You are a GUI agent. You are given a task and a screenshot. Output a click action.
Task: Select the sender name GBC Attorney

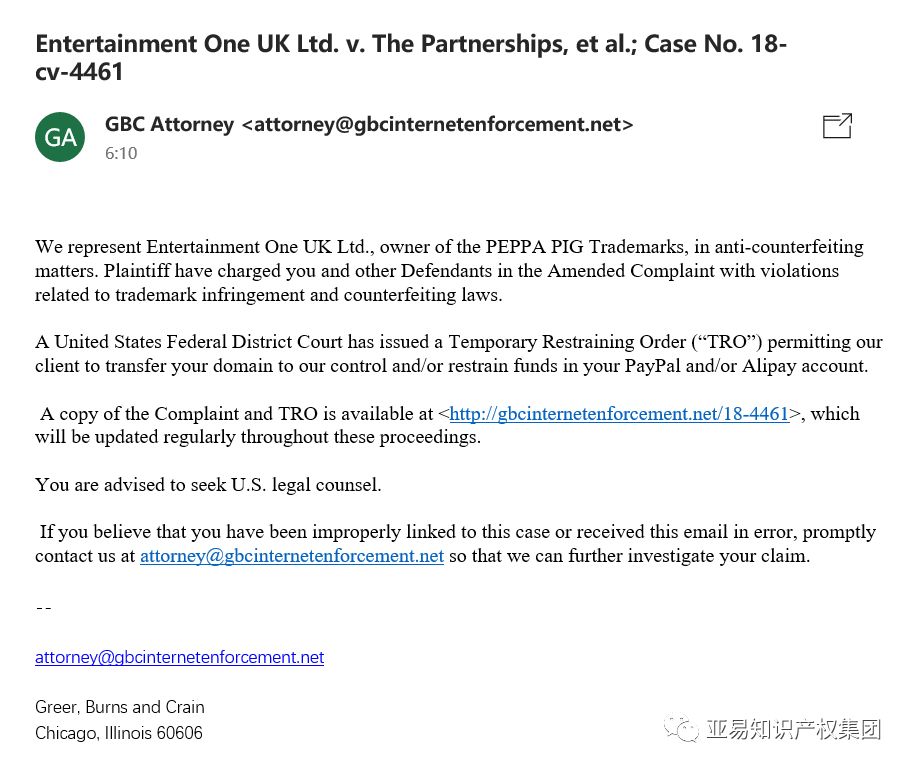169,124
